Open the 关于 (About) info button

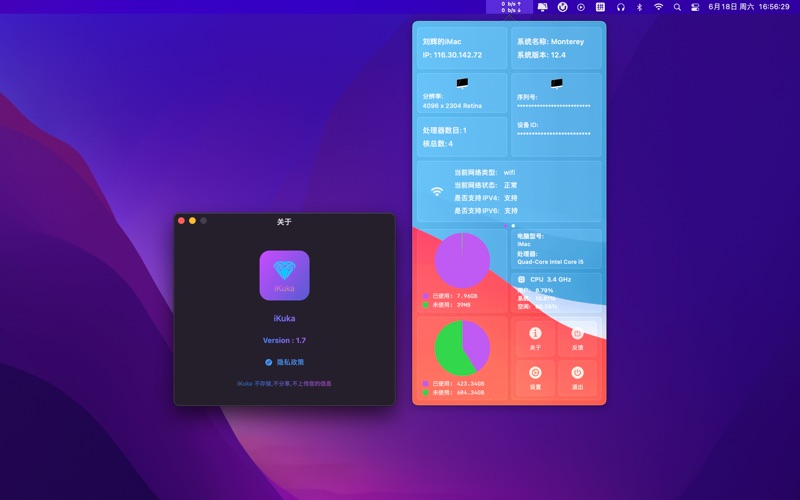coord(535,338)
